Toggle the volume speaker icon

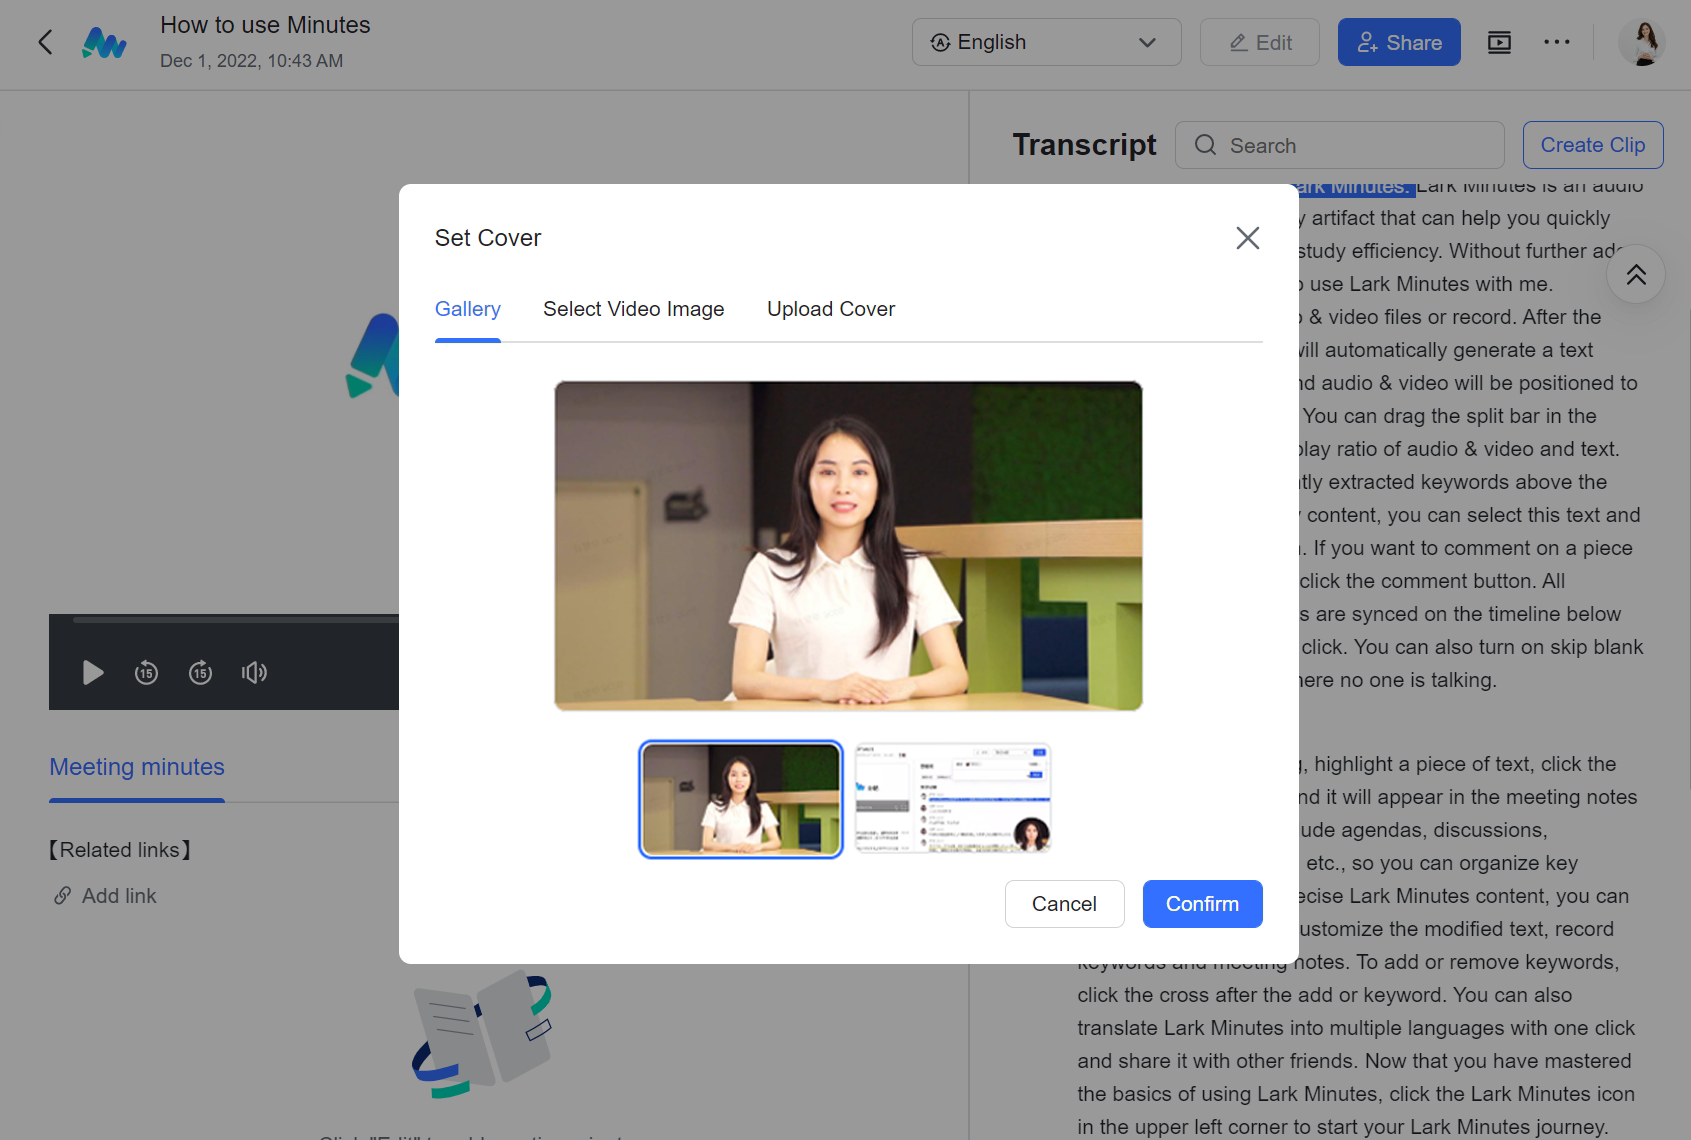point(254,673)
